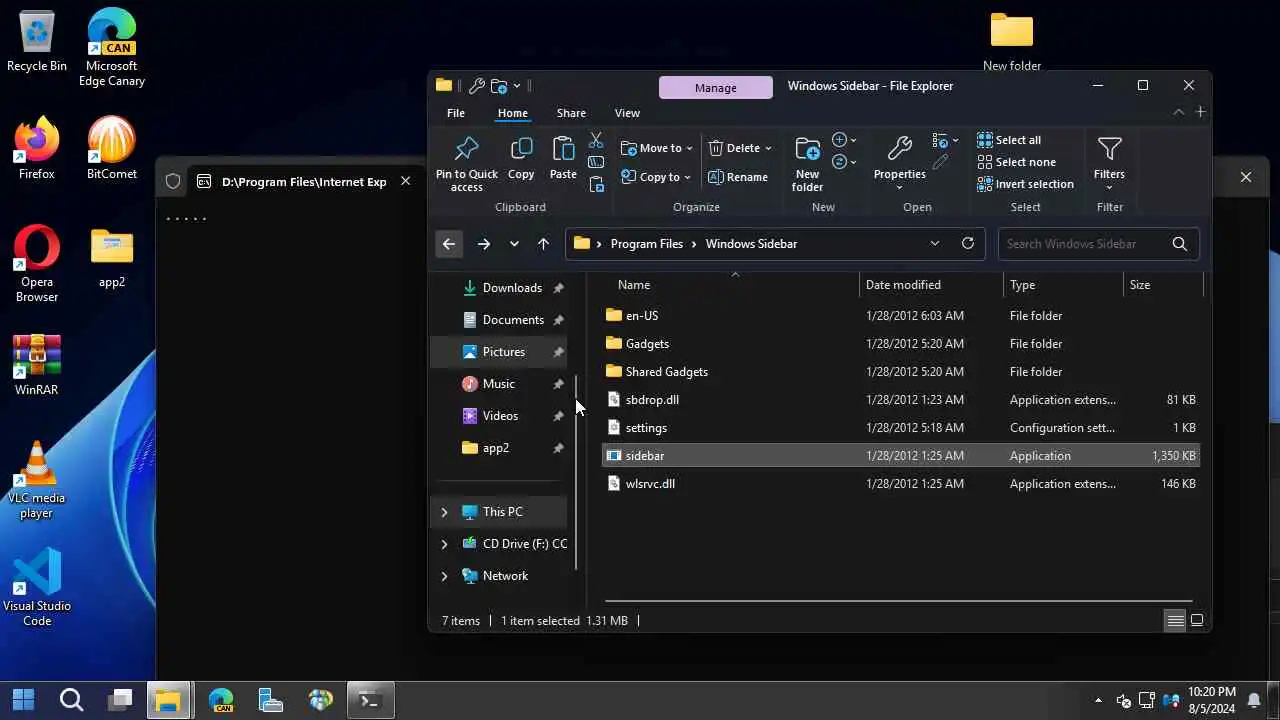Click the Copy button in Clipboard group

tap(521, 159)
